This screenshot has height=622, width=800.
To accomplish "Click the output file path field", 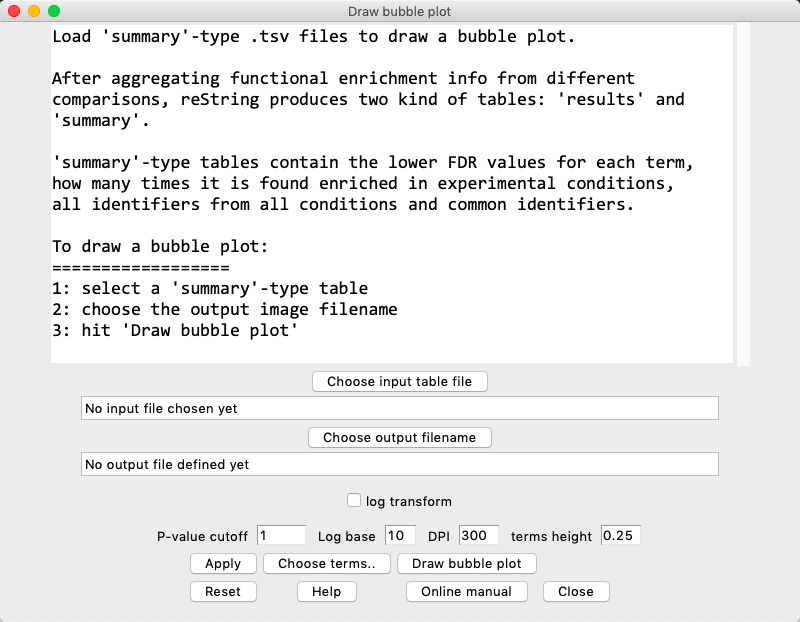I will pos(399,464).
